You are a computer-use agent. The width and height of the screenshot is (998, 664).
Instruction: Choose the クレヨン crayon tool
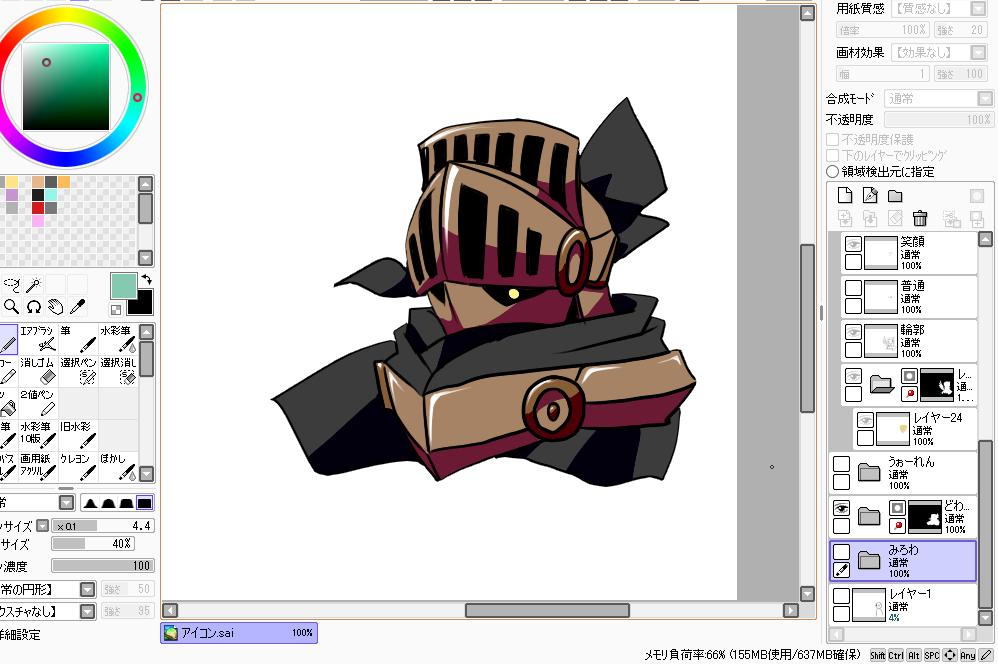coord(78,466)
